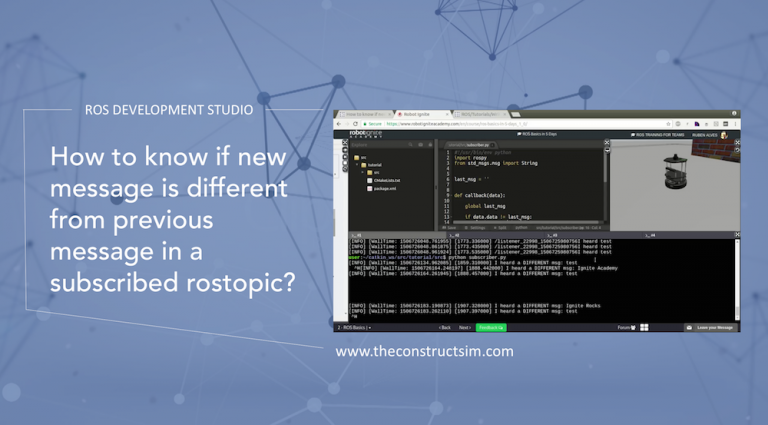Collapse the tutorial folder

click(357, 165)
